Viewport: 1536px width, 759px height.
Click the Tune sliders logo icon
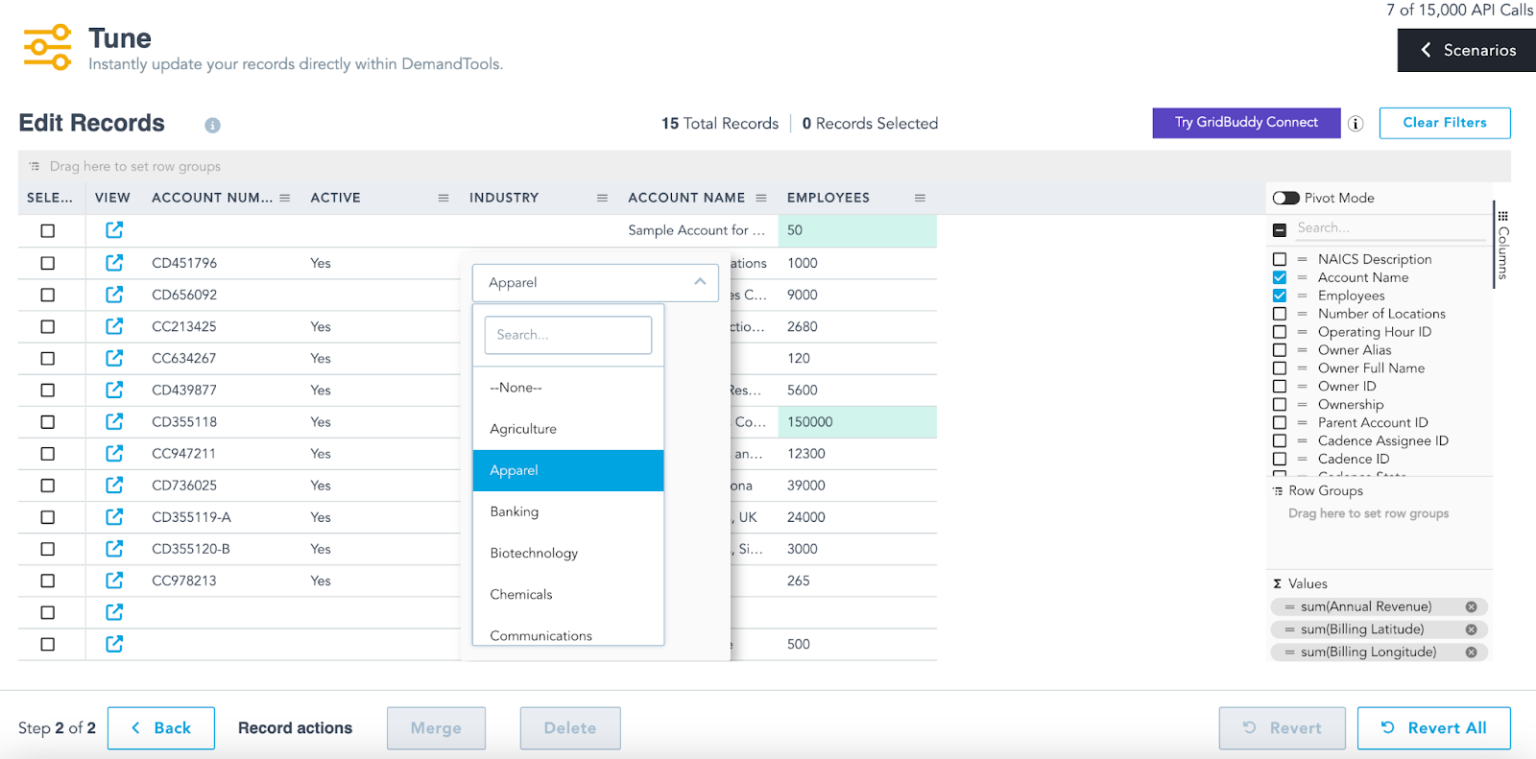coord(47,47)
